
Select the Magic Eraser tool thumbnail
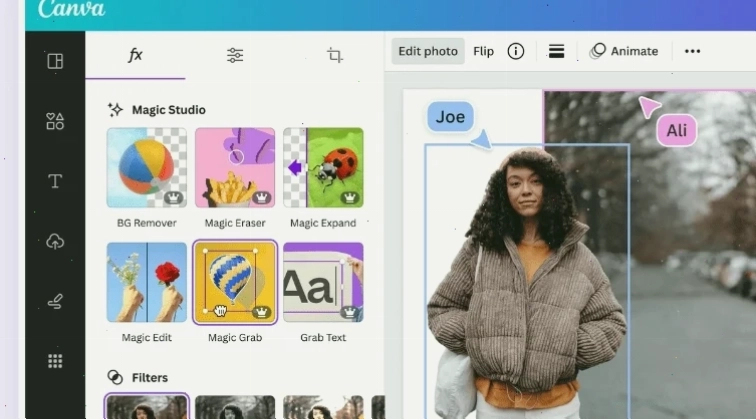click(x=235, y=168)
